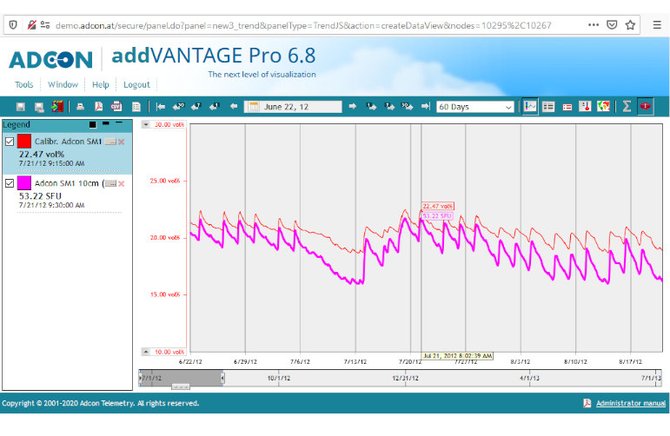
Task: Step forward one period with right arrow
Action: coord(353,106)
